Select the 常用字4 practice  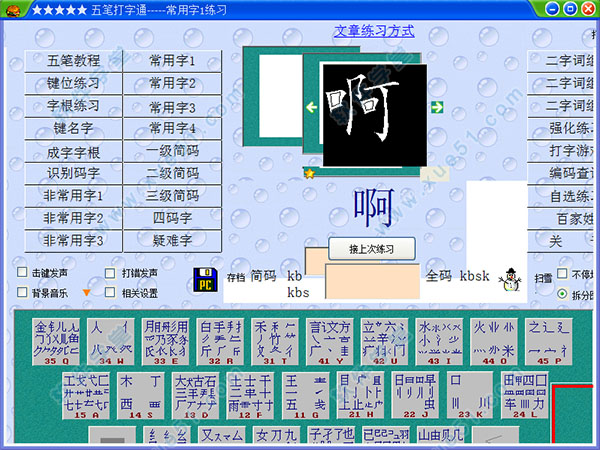coord(172,128)
